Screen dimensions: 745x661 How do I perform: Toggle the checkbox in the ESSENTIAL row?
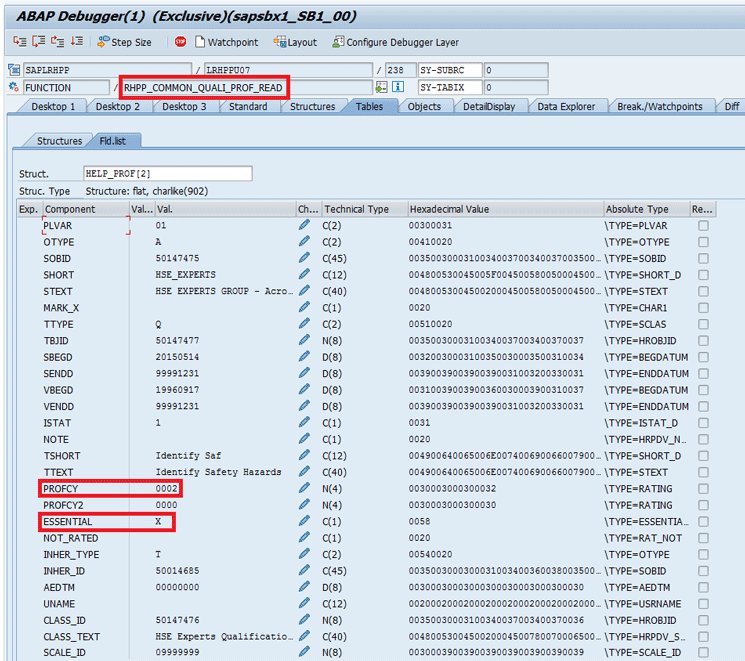point(704,522)
